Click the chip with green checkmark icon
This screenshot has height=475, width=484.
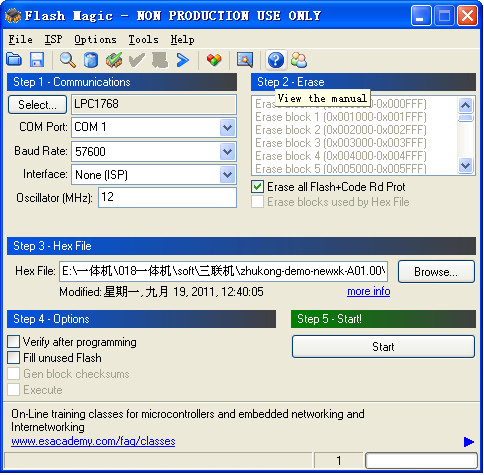(x=114, y=60)
